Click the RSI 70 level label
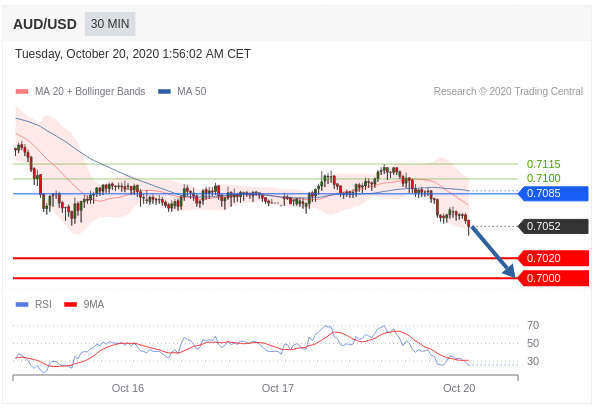This screenshot has height=410, width=597. [533, 325]
